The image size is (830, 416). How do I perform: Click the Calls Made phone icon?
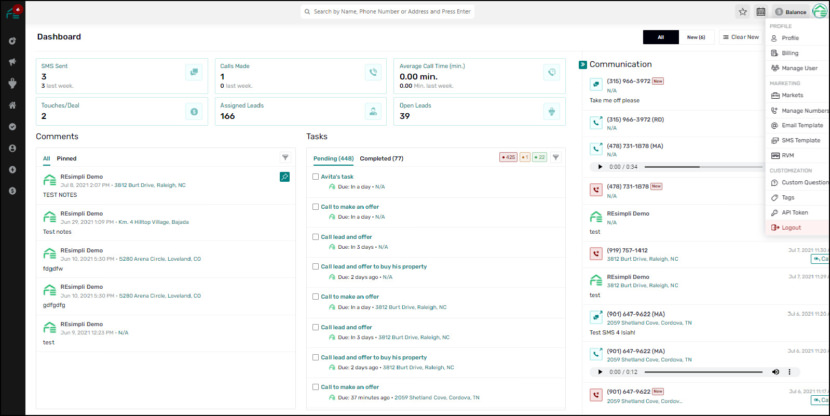373,73
